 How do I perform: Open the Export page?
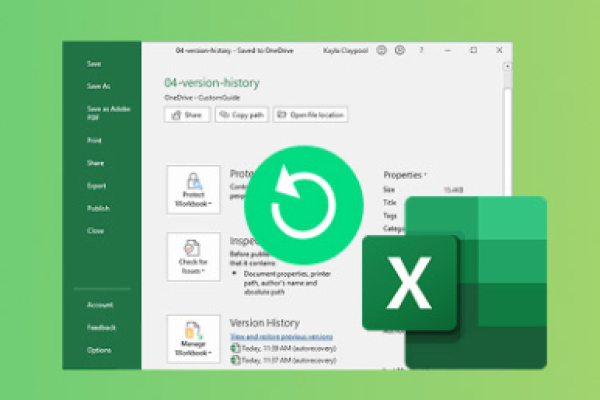coord(96,186)
